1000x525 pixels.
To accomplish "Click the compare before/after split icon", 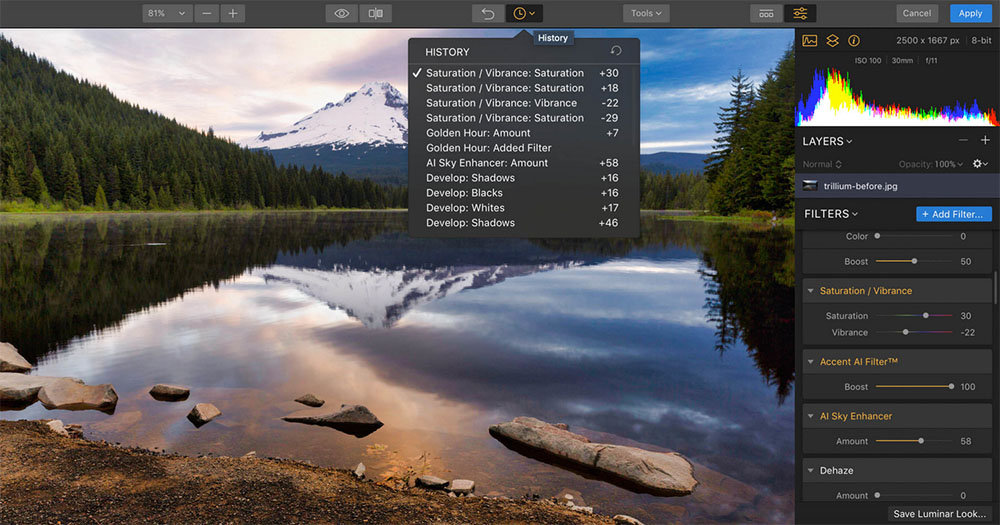I will tap(375, 13).
